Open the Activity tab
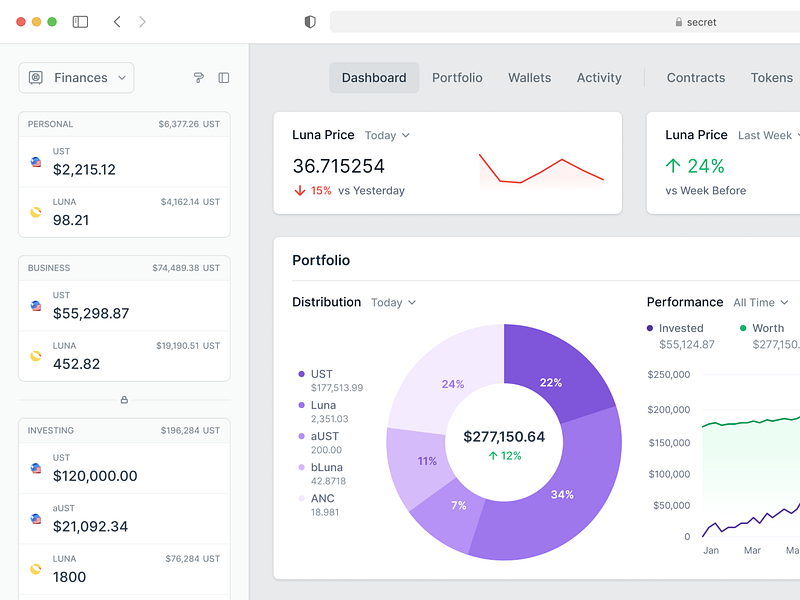Viewport: 800px width, 600px height. click(599, 78)
